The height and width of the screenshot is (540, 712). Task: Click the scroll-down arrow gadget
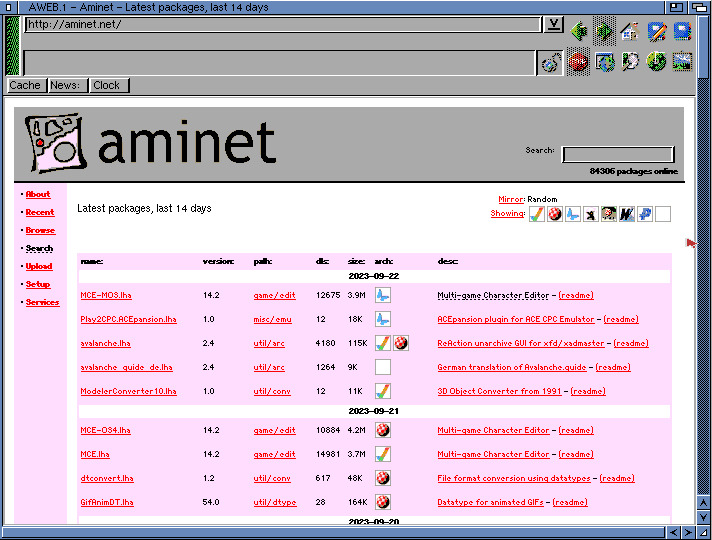point(703,517)
